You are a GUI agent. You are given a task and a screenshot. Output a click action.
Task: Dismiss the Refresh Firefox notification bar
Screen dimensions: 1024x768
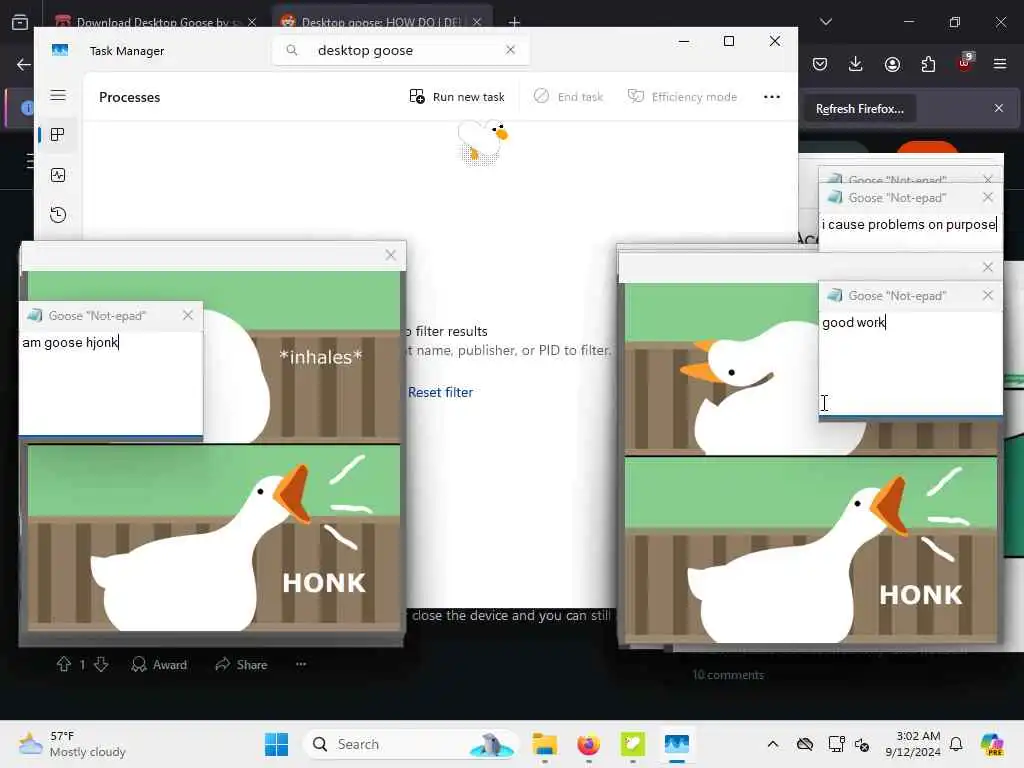point(999,108)
